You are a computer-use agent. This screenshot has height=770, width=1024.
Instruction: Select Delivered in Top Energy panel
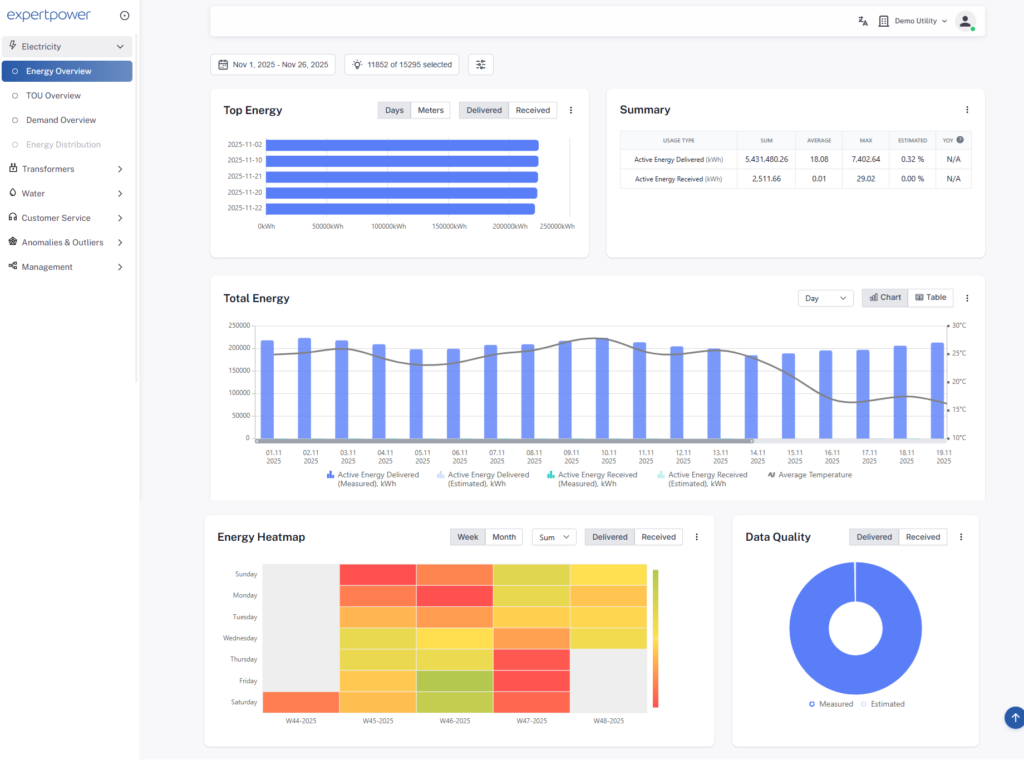tap(484, 110)
